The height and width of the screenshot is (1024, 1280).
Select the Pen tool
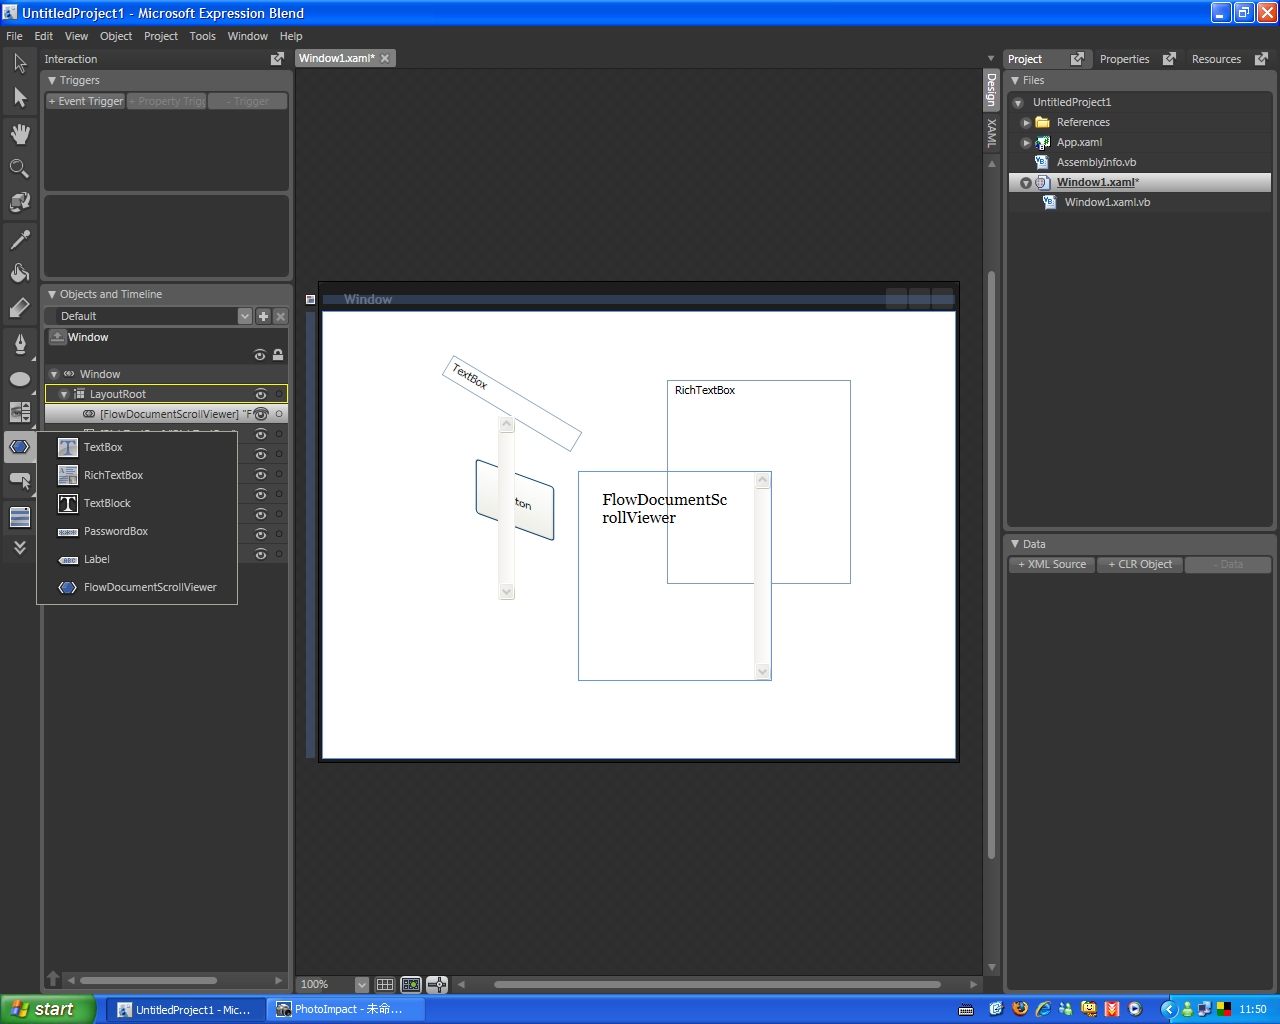pyautogui.click(x=20, y=345)
